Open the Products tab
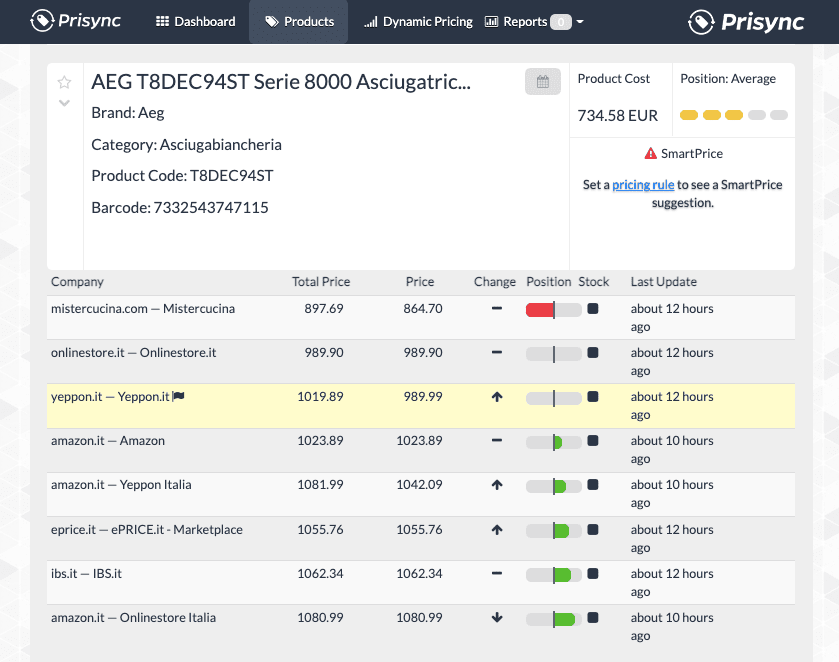Viewport: 839px width, 662px height. coord(299,21)
